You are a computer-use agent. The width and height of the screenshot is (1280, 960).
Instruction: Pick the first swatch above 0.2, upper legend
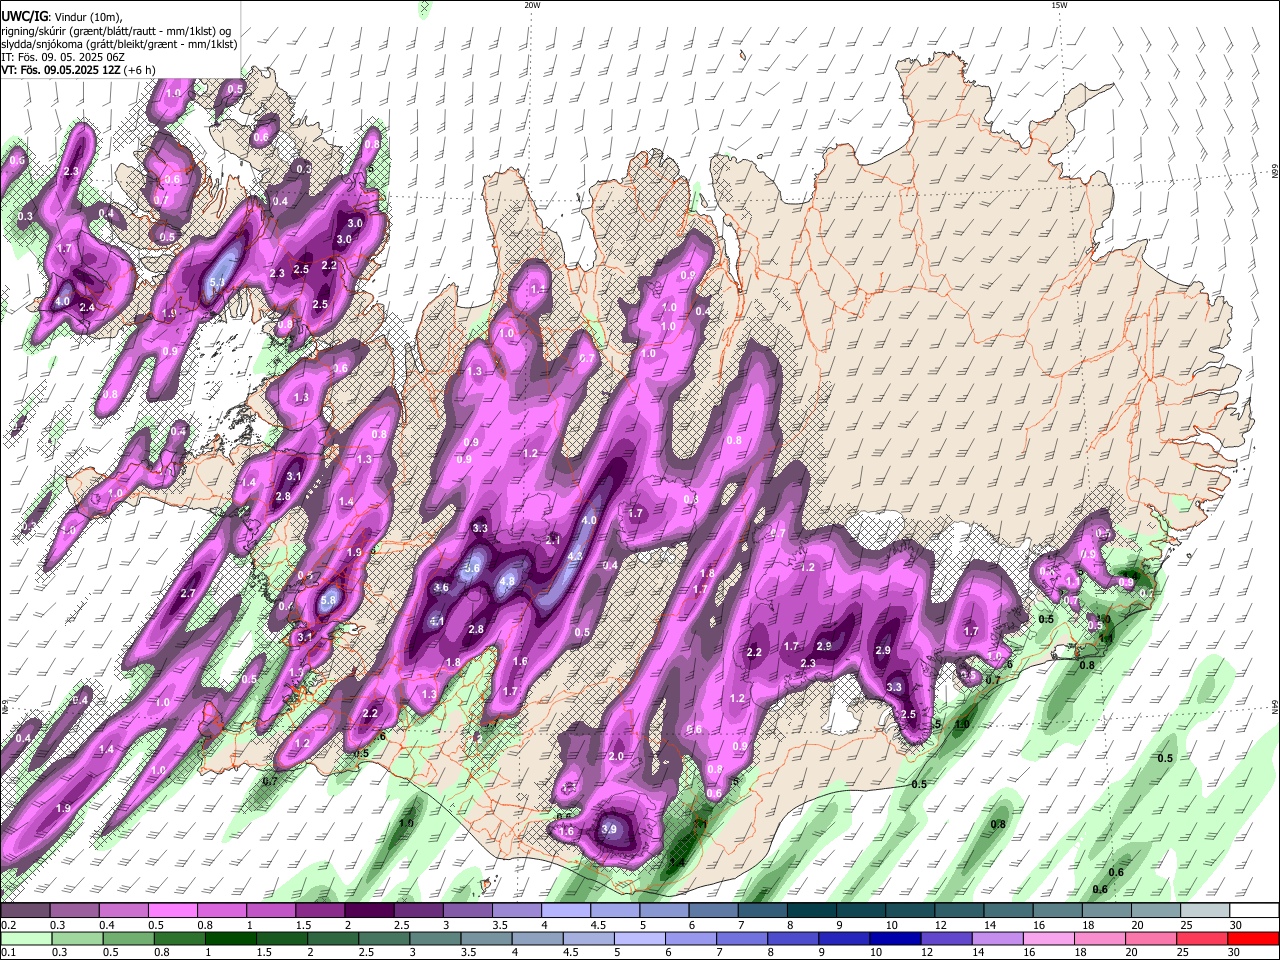click(25, 911)
